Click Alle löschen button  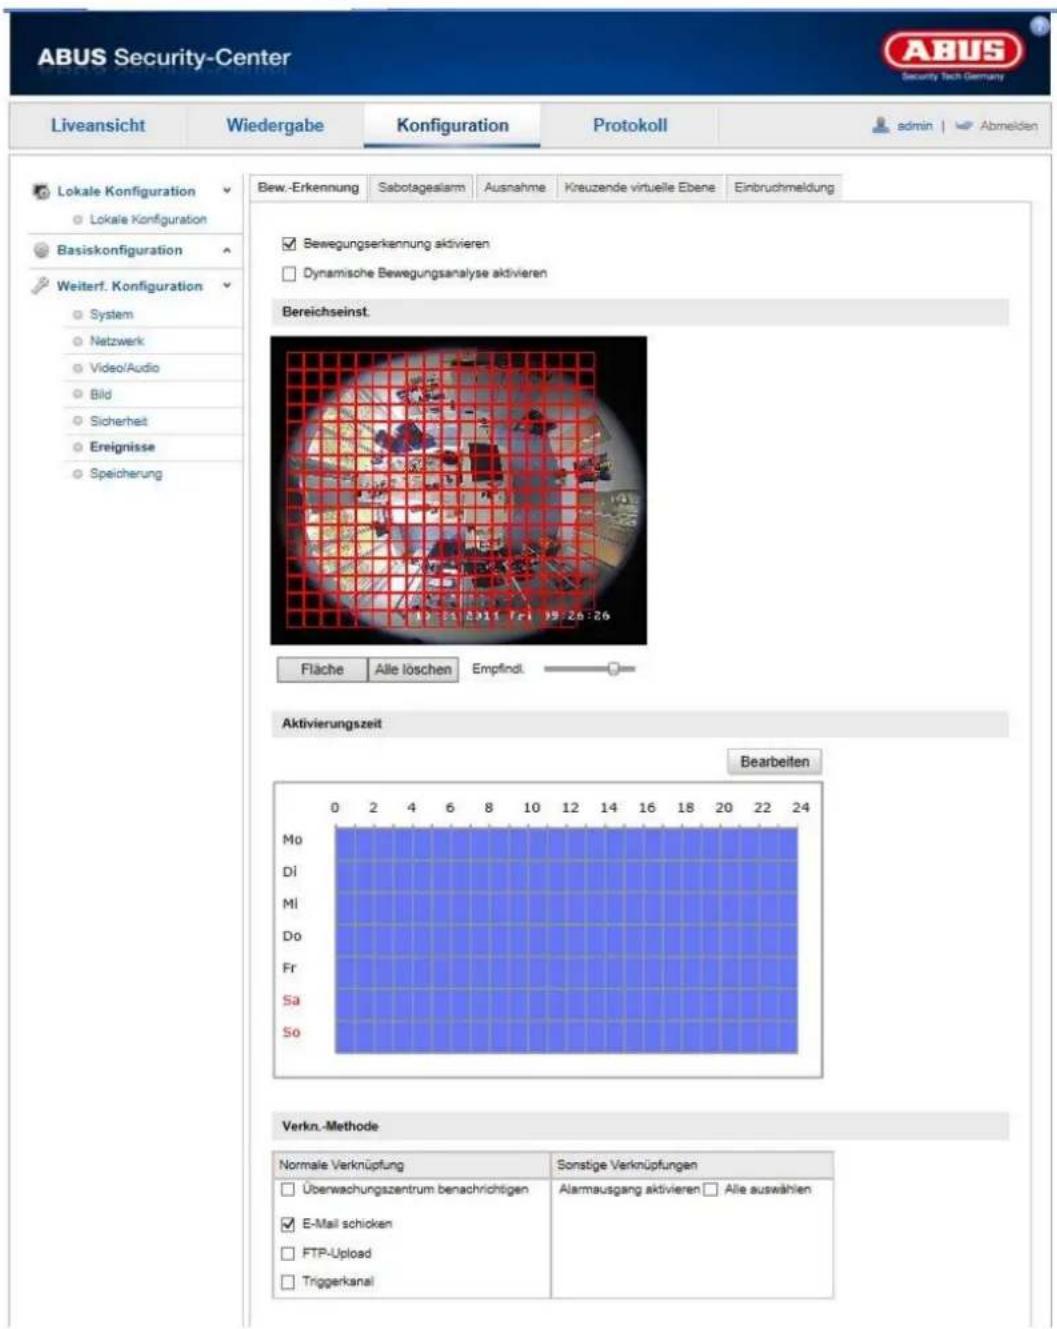coord(413,670)
